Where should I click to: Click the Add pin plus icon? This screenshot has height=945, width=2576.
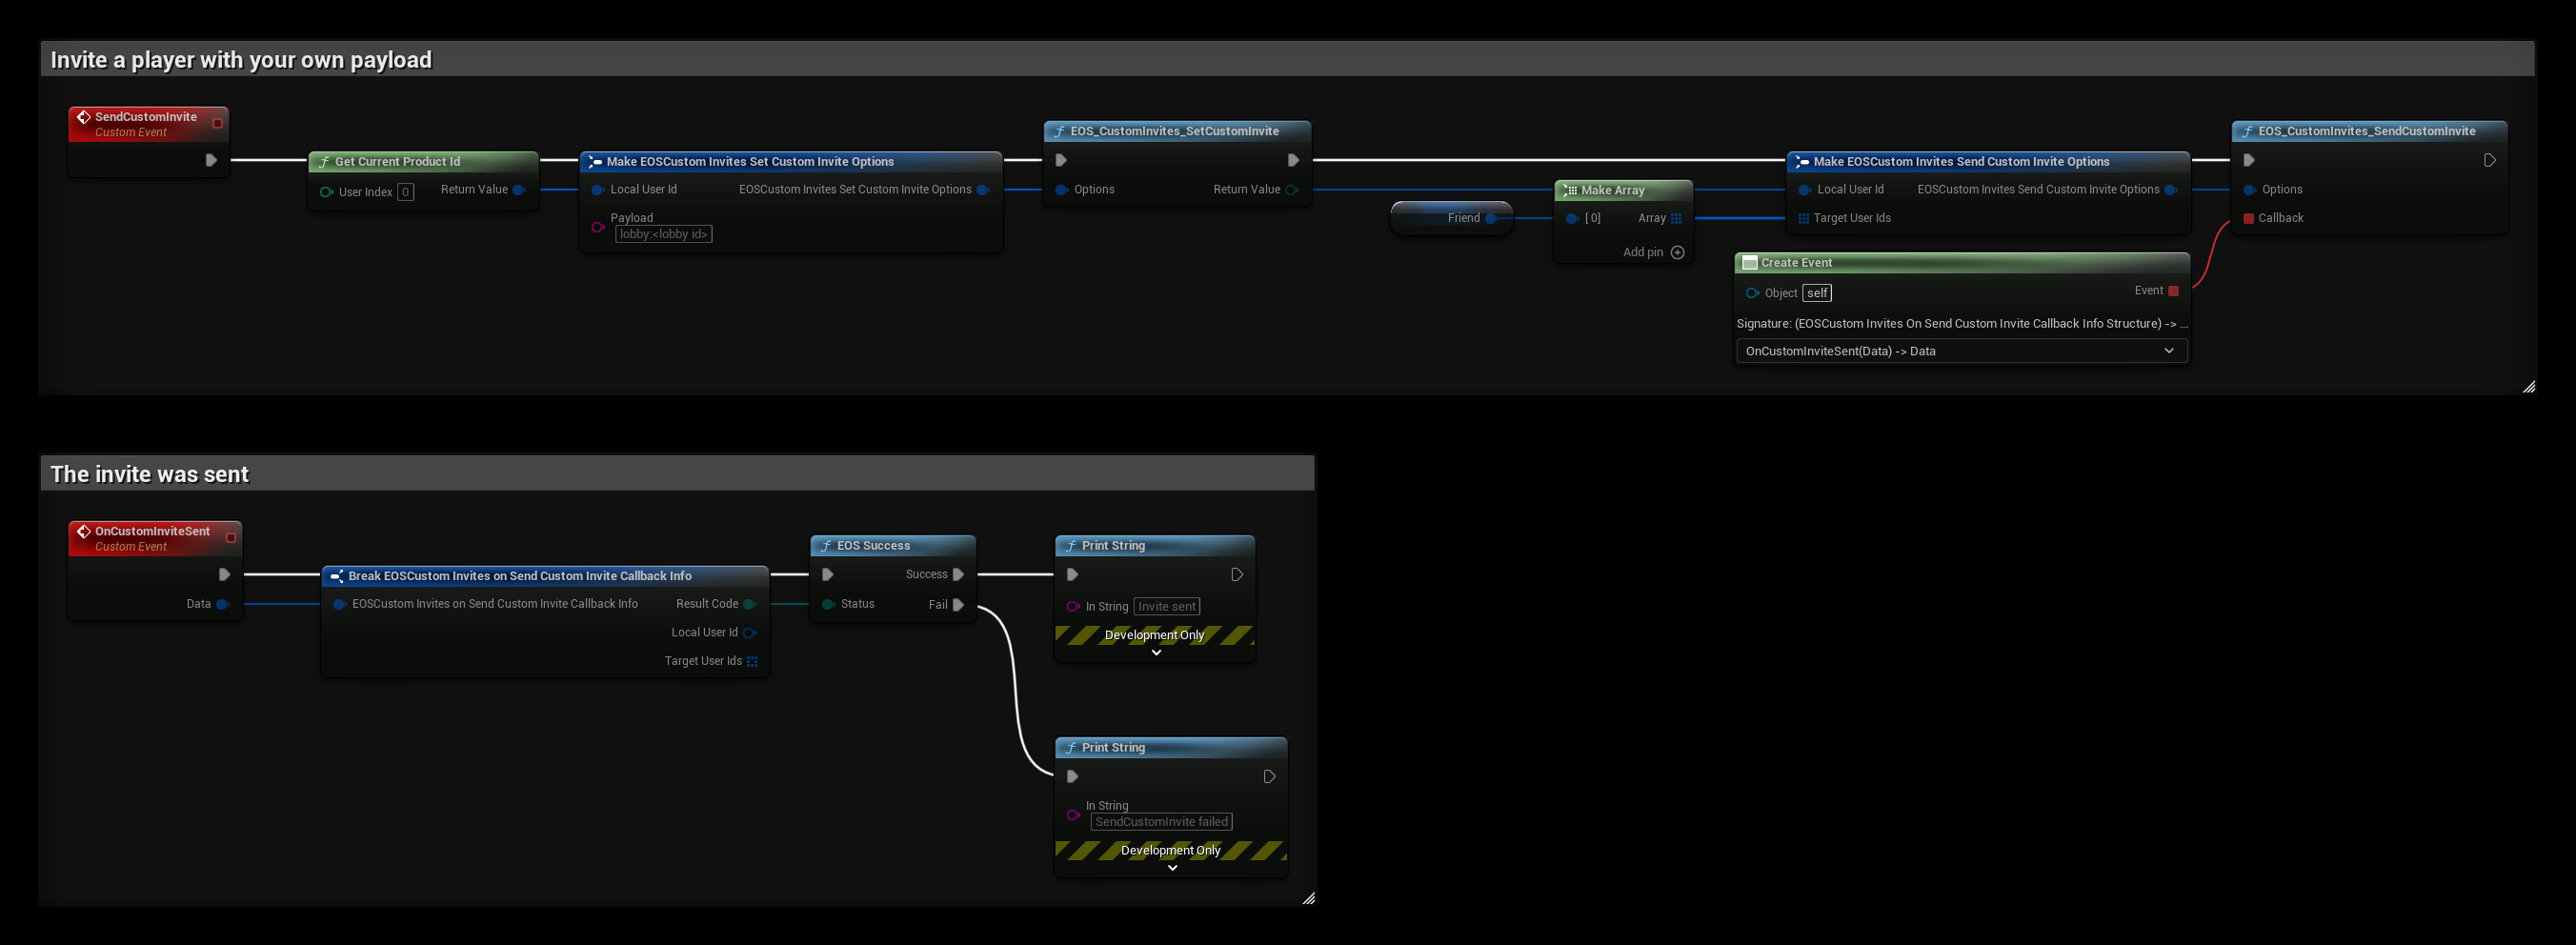point(1678,252)
